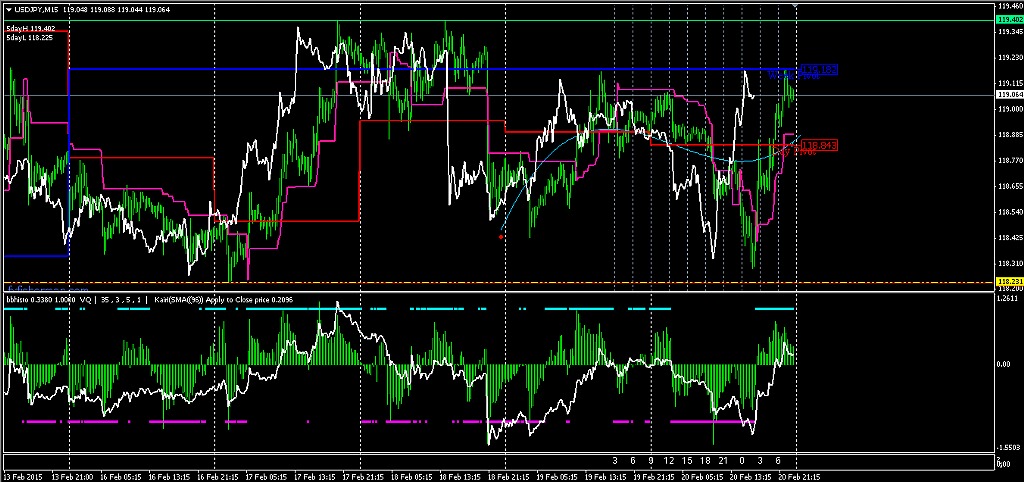Select the red 118.843 price label box
This screenshot has height=482, width=1024.
tap(818, 145)
